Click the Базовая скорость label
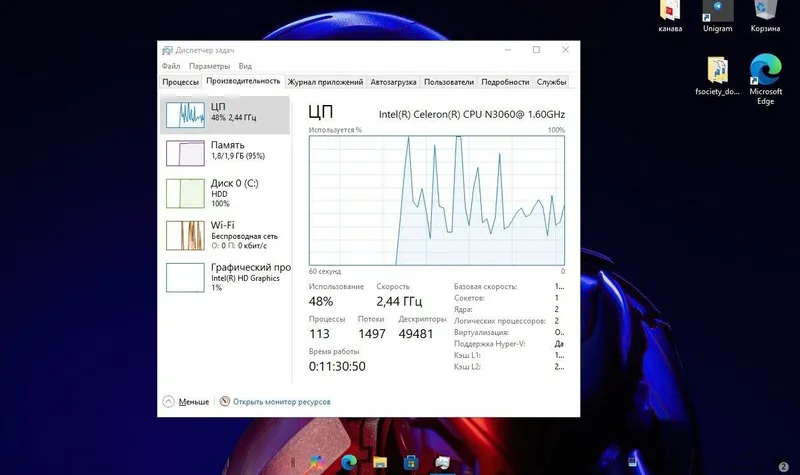 (x=485, y=287)
